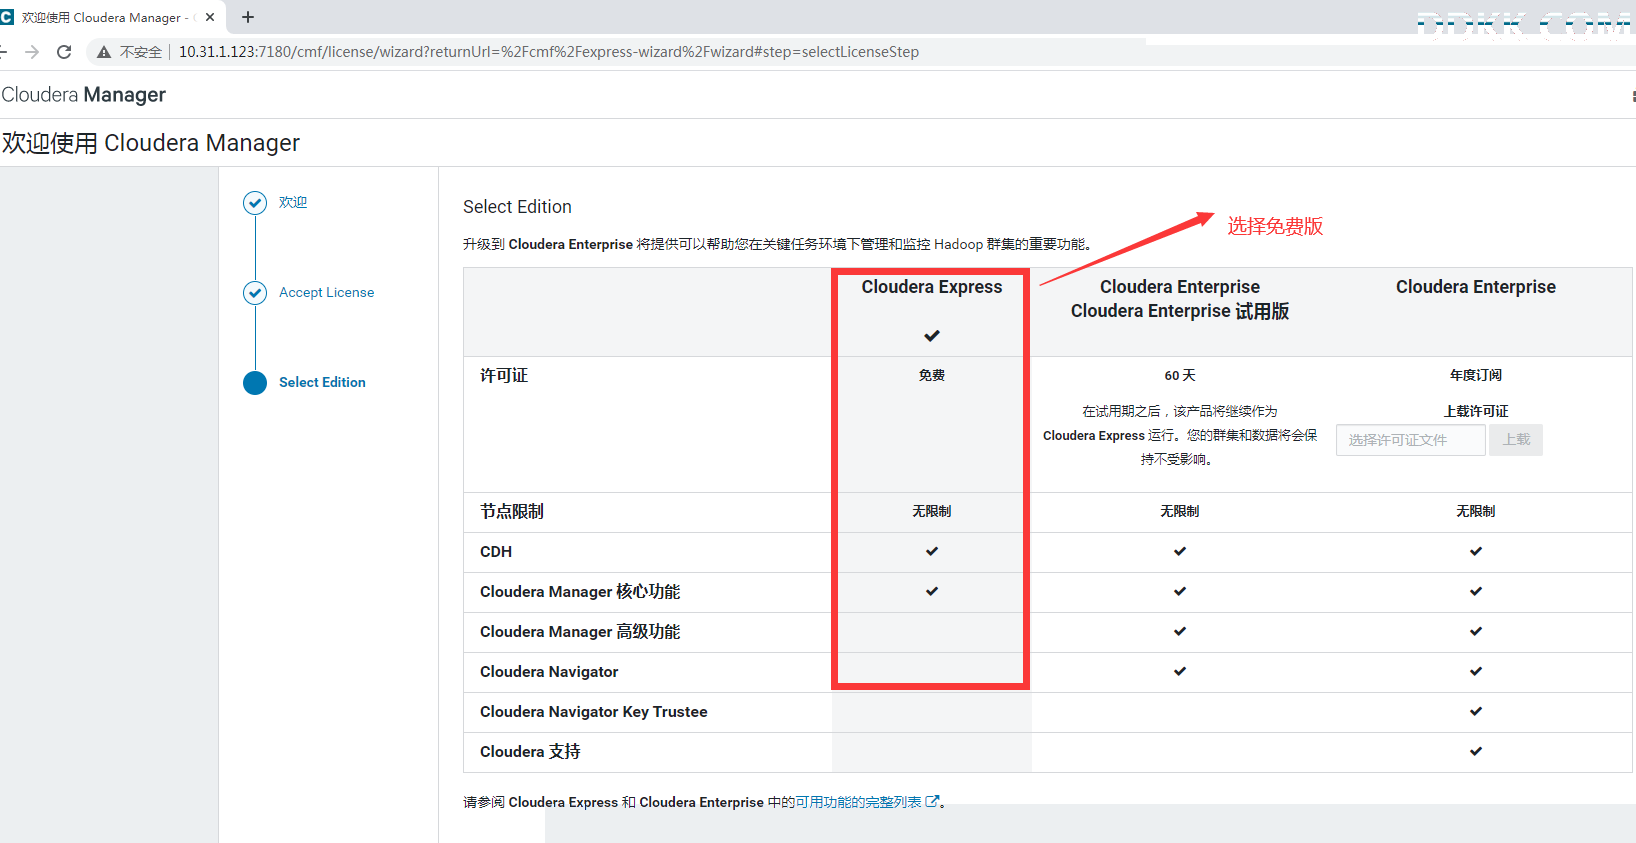The image size is (1636, 843).
Task: Click the 免费 license cell
Action: 932,375
